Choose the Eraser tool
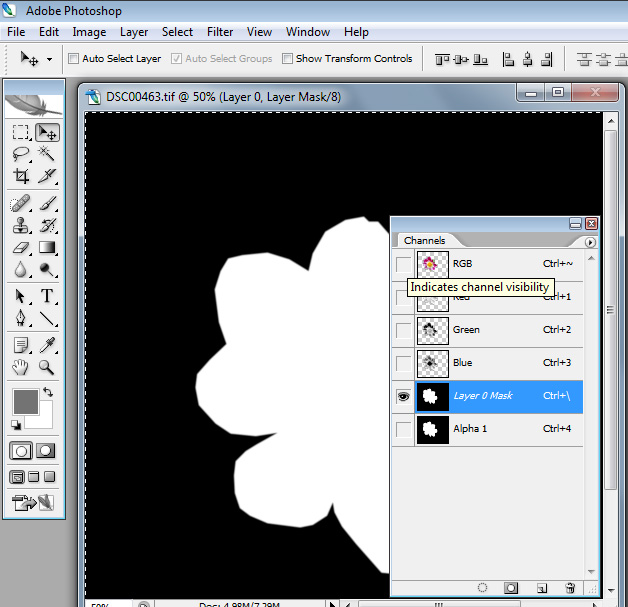This screenshot has height=607, width=628. coord(20,247)
